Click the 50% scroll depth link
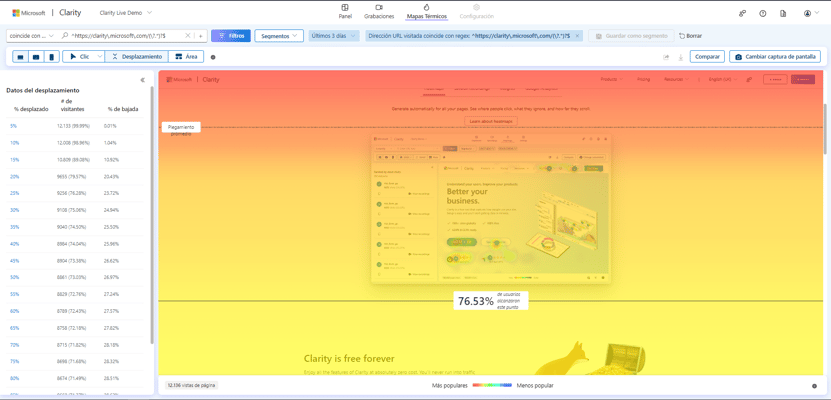 click(x=15, y=277)
